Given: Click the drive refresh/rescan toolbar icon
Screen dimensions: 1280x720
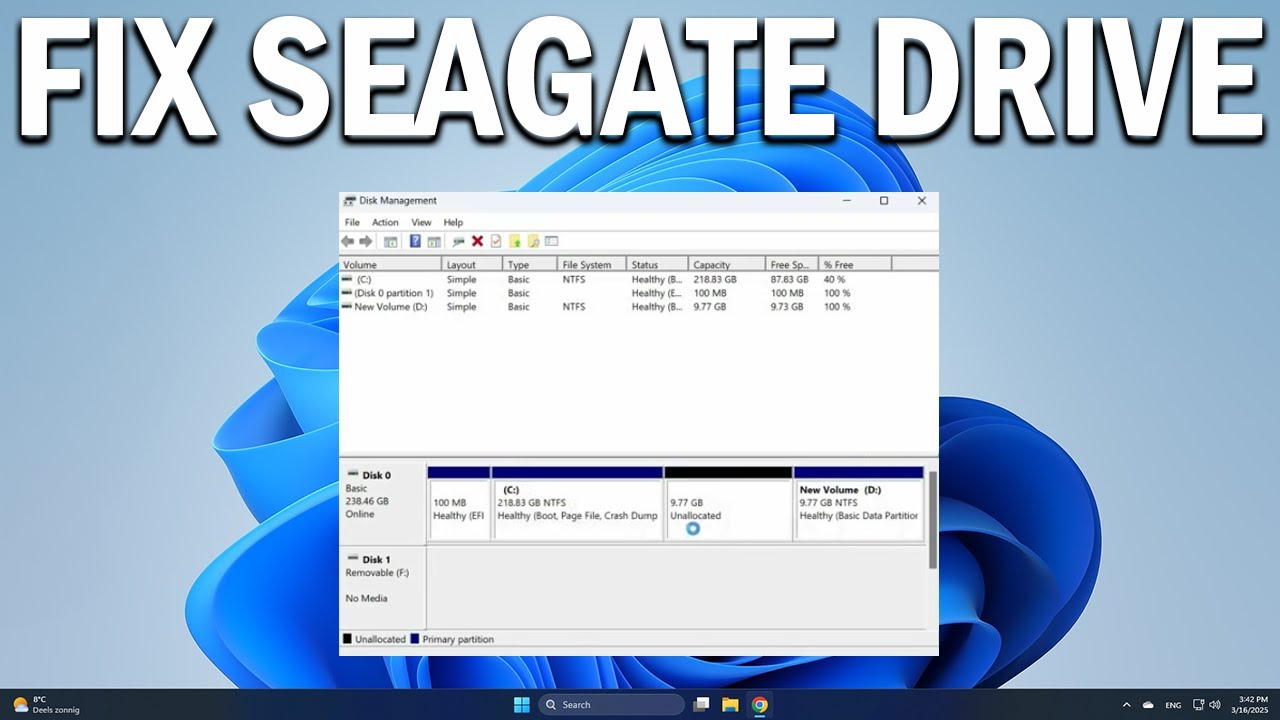Looking at the screenshot, I should pos(459,241).
